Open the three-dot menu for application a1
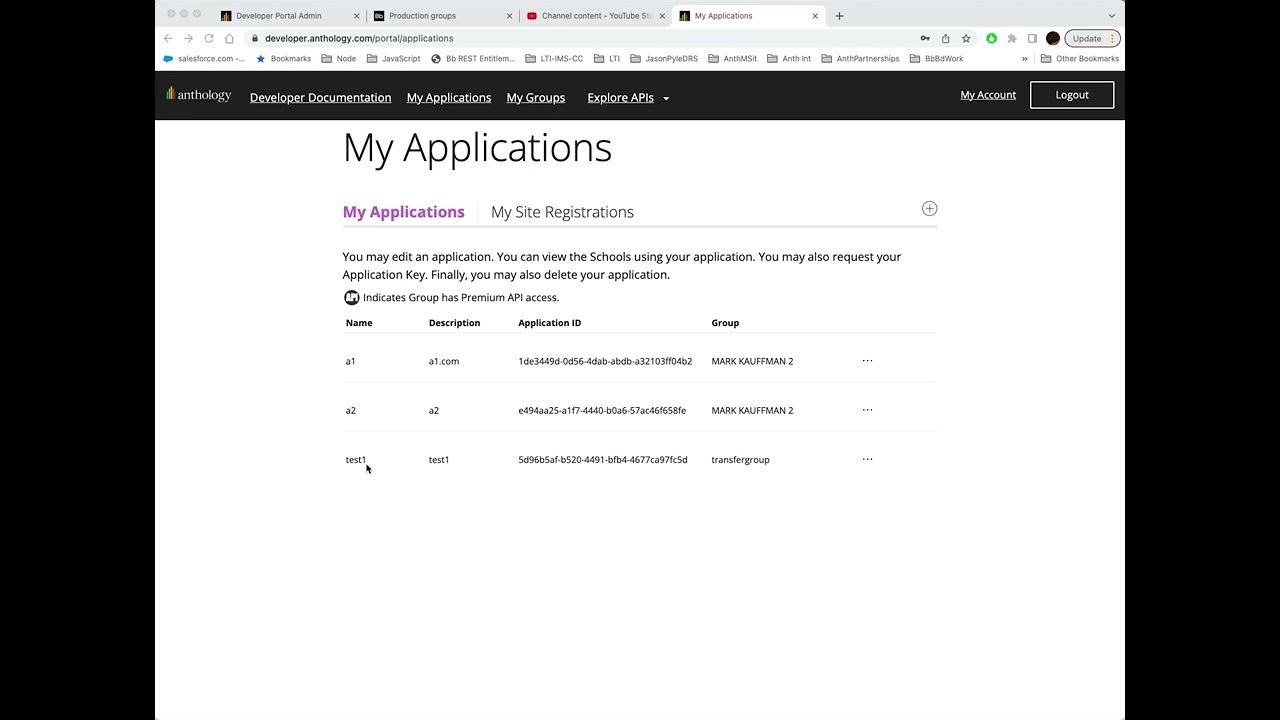Viewport: 1280px width, 720px height. click(867, 361)
